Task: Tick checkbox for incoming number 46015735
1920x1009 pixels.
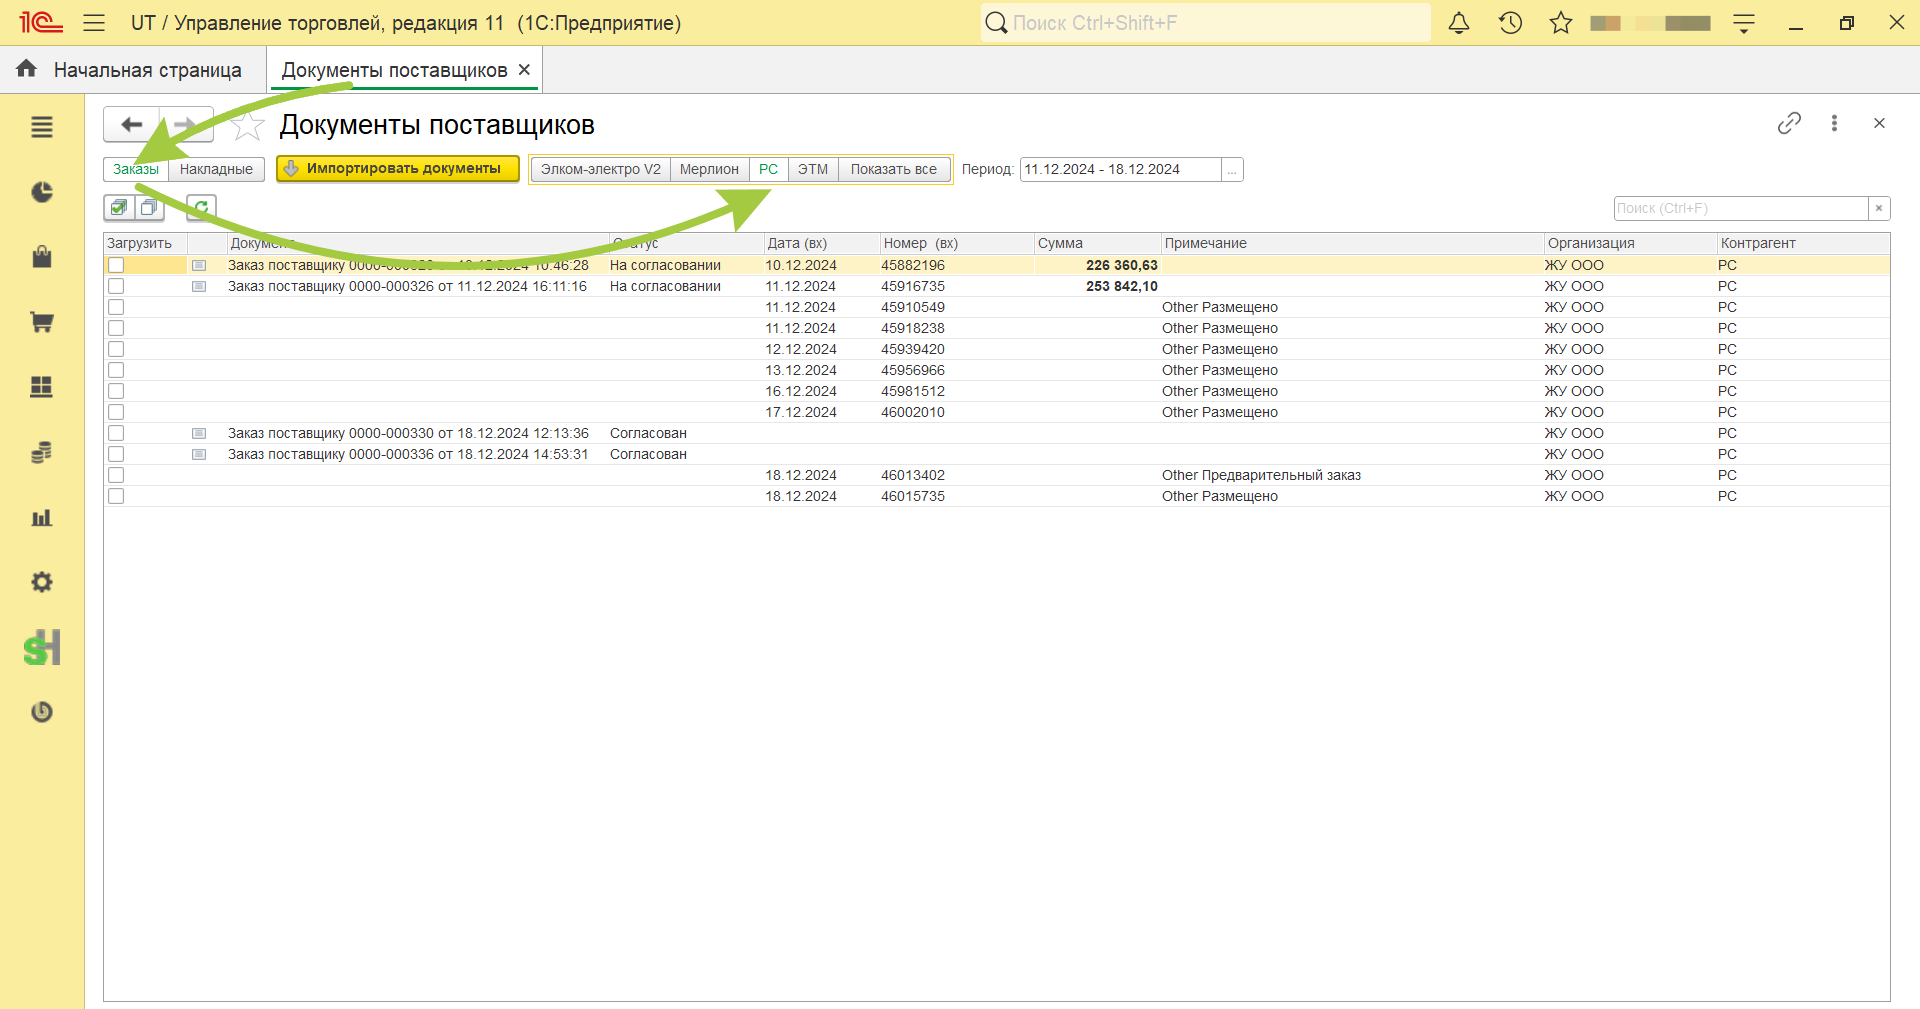Action: coord(116,496)
